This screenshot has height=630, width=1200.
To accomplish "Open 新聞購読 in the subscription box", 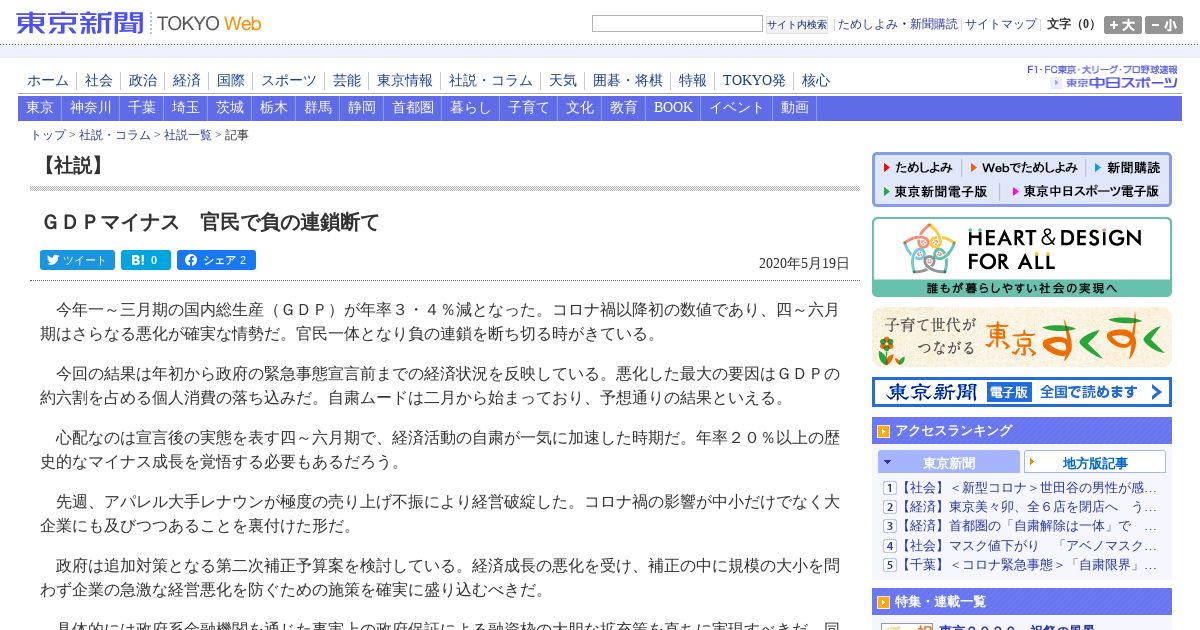I will tap(1127, 168).
